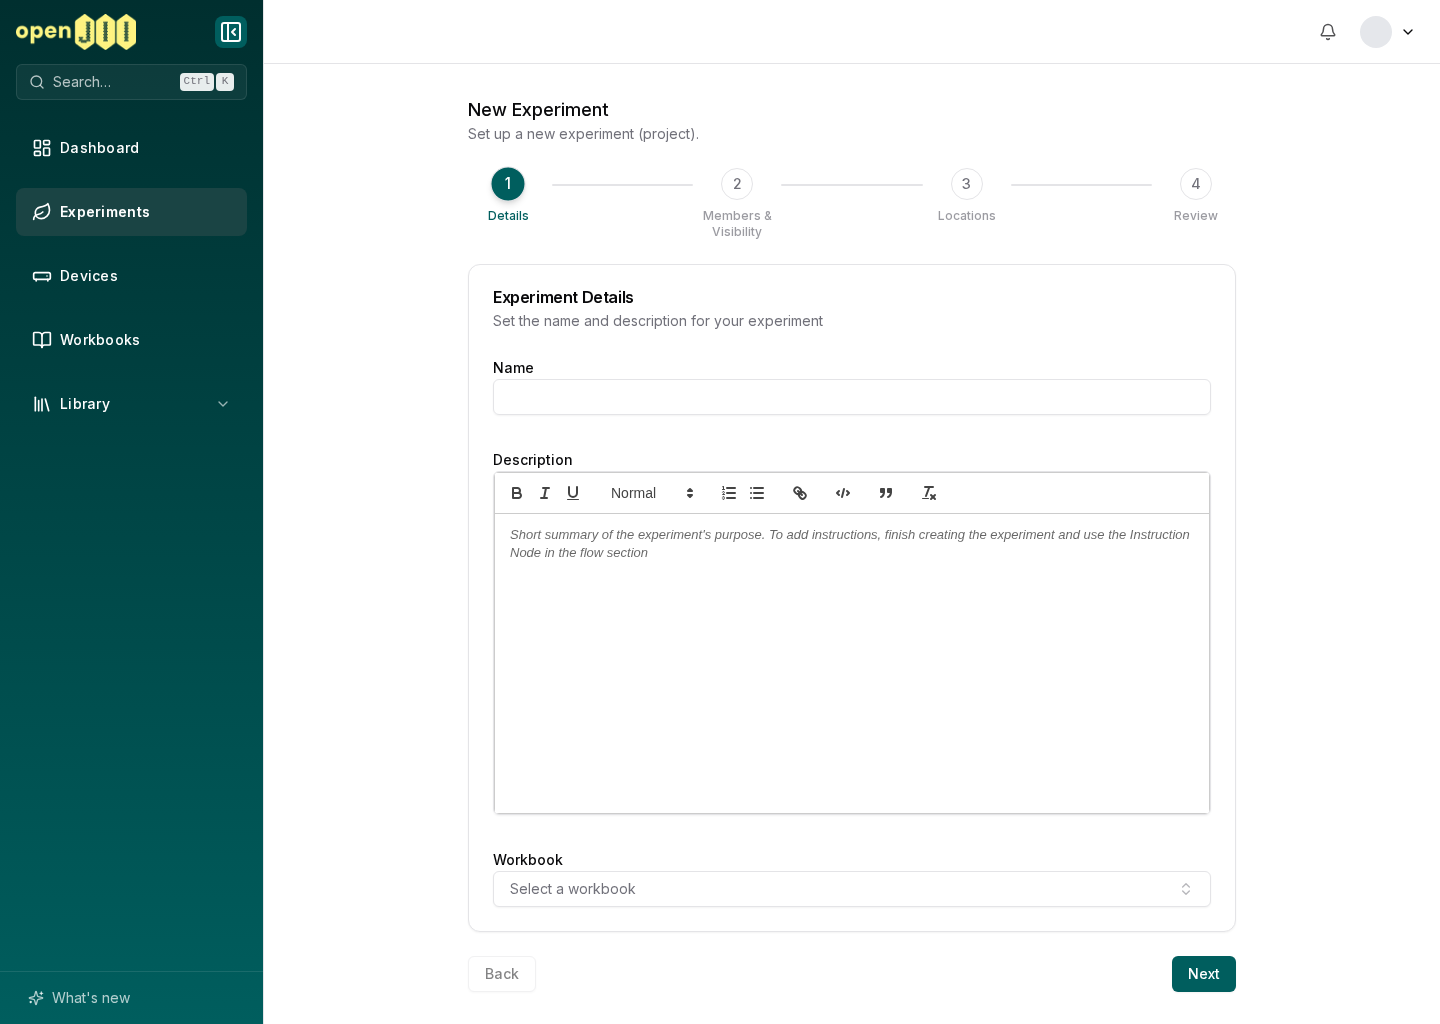Open Devices in the sidebar
This screenshot has width=1440, height=1024.
coord(131,276)
